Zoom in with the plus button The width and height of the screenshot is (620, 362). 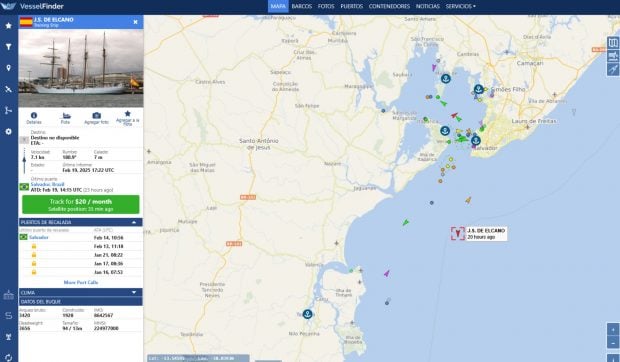tap(613, 329)
